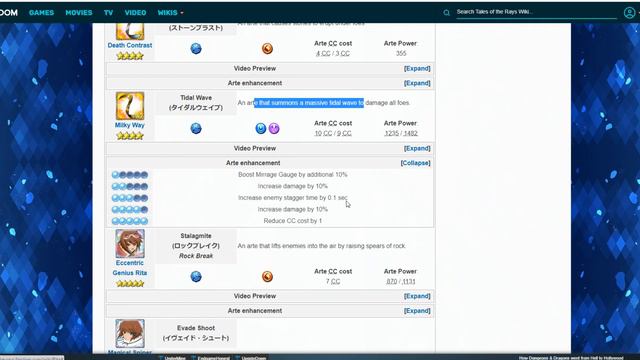Screen dimensions: 640x360
Task: Click the search magnifier icon
Action: click(447, 13)
